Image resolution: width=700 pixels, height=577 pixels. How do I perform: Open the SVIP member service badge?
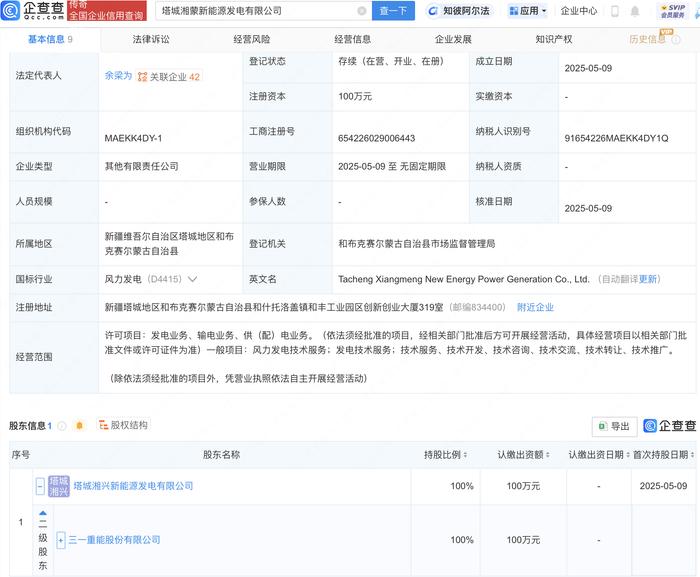click(673, 11)
